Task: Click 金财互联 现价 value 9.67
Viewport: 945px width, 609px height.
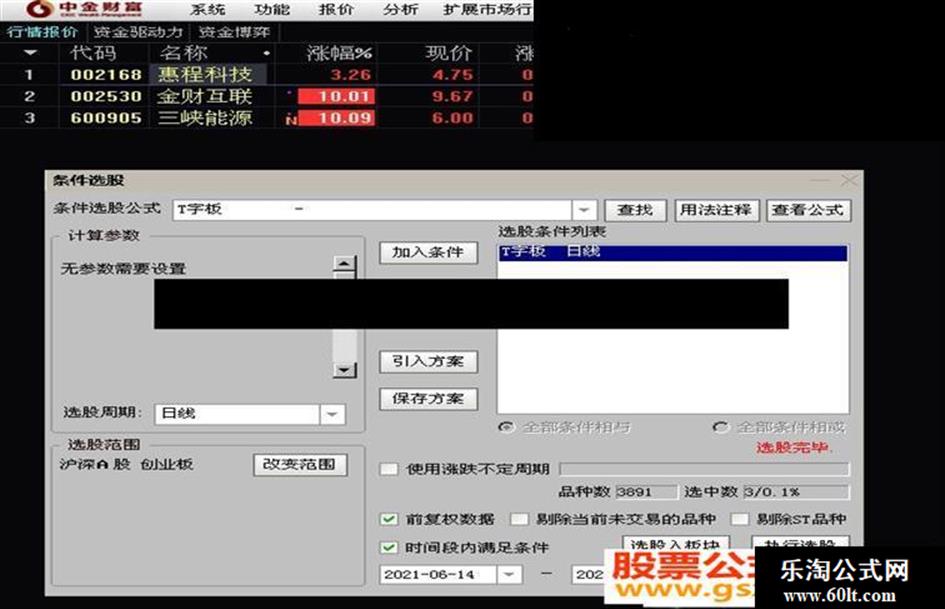Action: 453,96
